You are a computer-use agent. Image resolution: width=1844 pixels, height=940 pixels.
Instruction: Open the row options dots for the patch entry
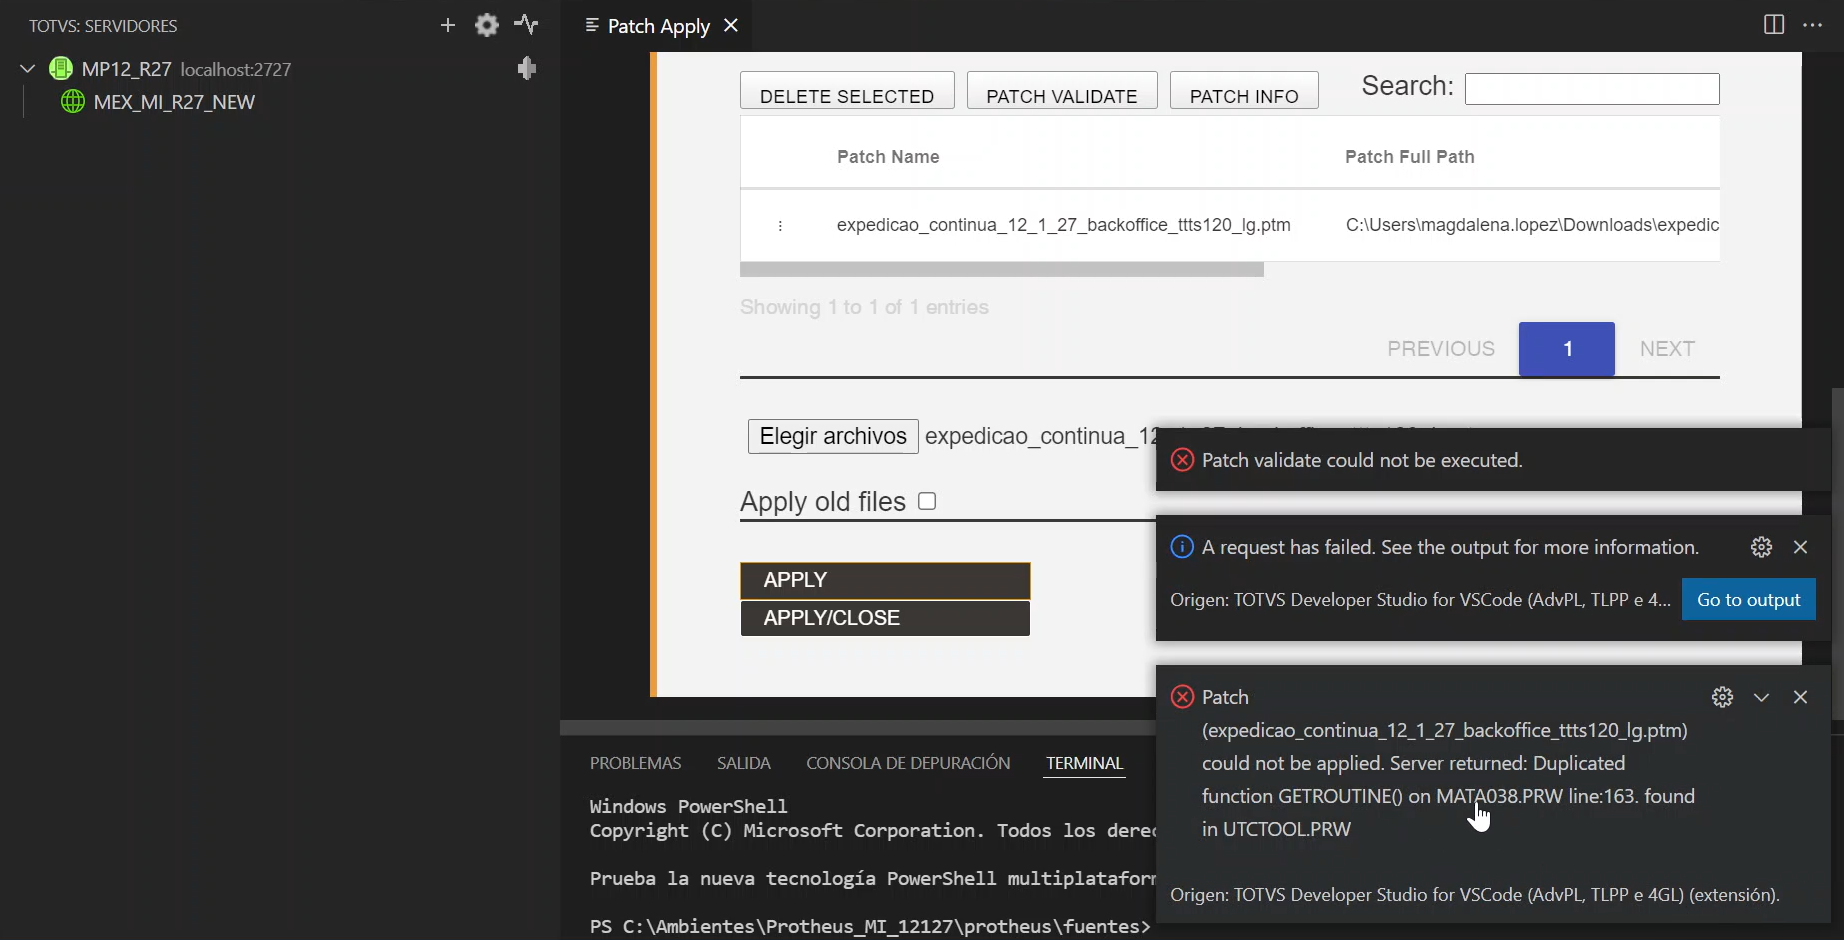(780, 225)
